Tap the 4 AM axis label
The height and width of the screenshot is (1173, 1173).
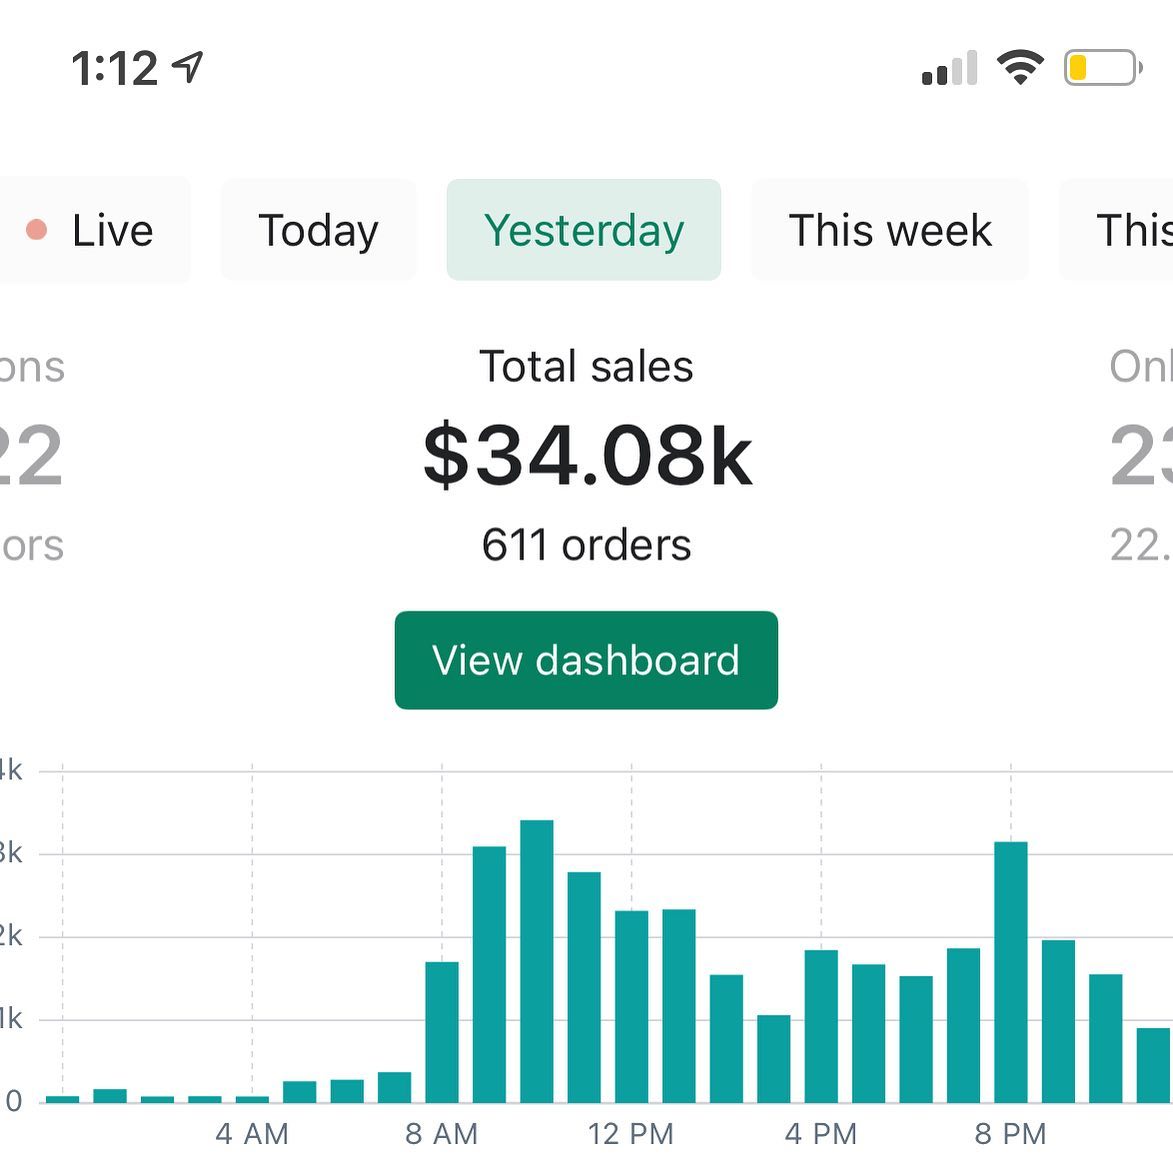point(252,1134)
